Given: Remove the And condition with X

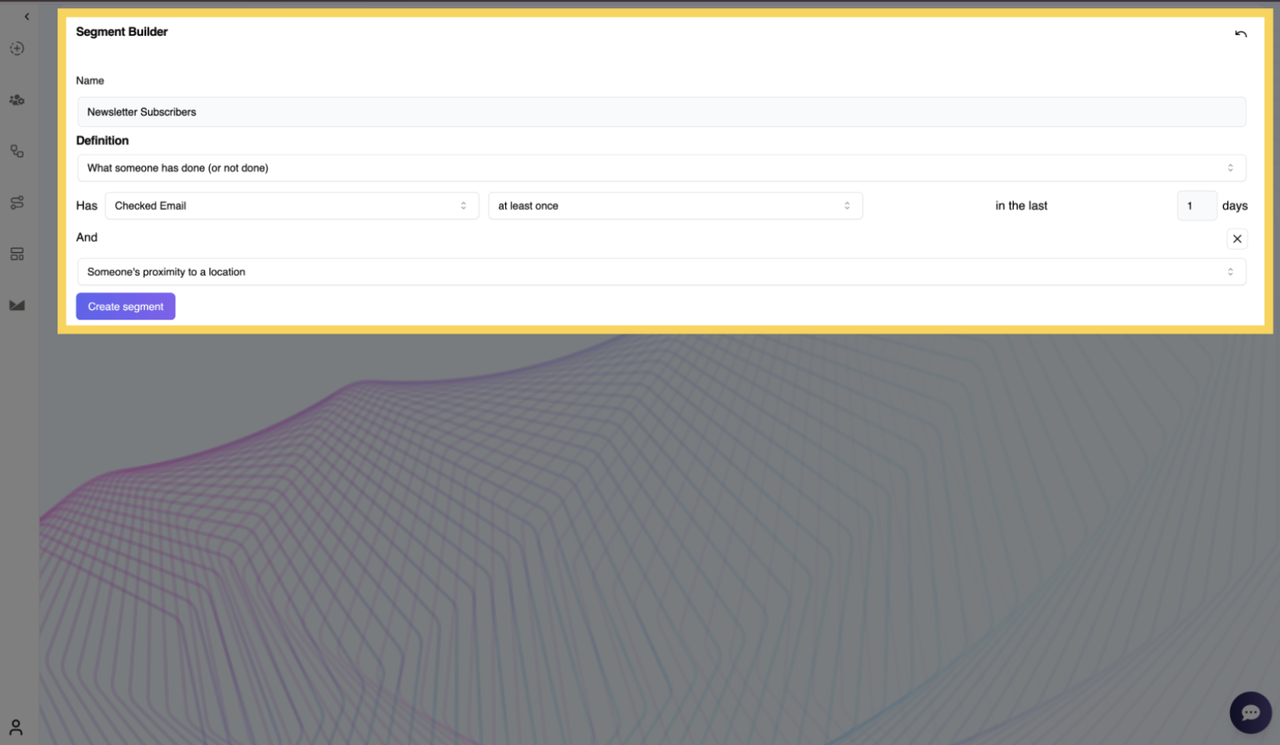Looking at the screenshot, I should pyautogui.click(x=1237, y=239).
